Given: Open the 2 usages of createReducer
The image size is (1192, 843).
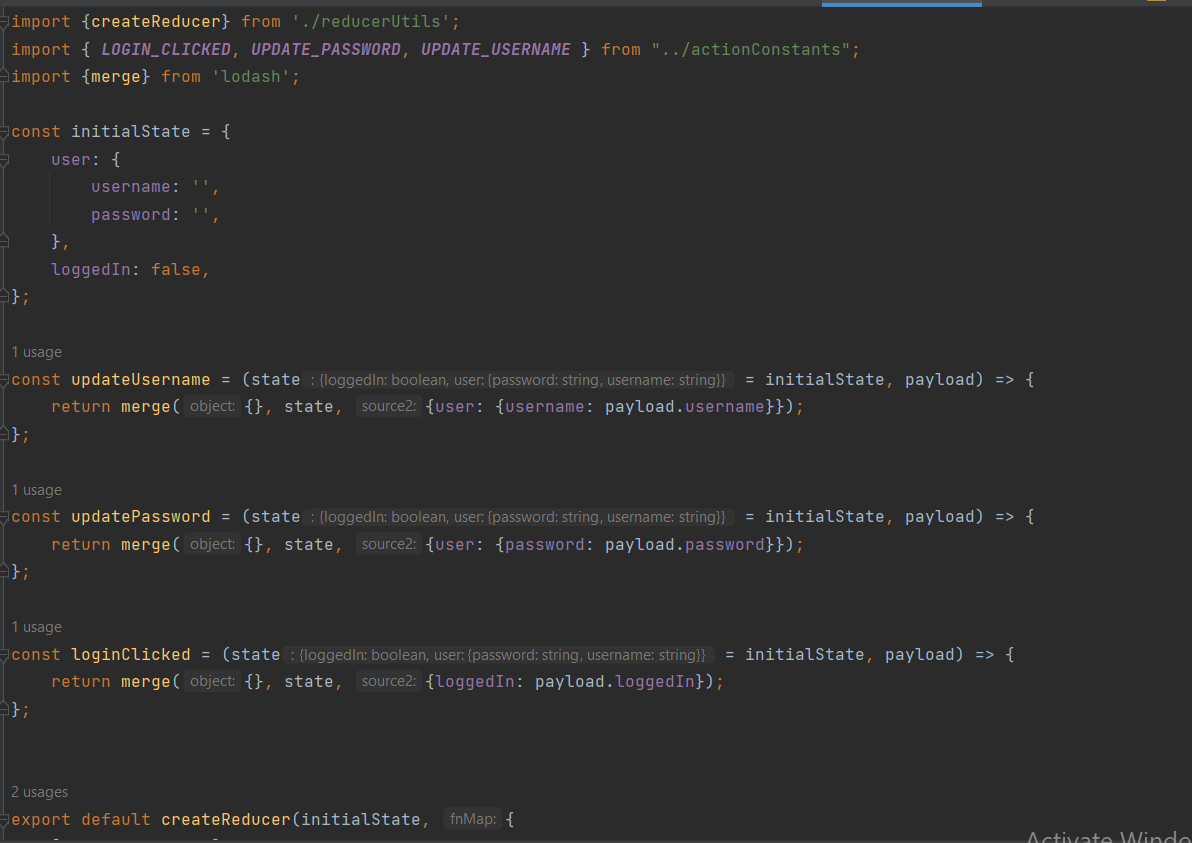Looking at the screenshot, I should [x=39, y=791].
